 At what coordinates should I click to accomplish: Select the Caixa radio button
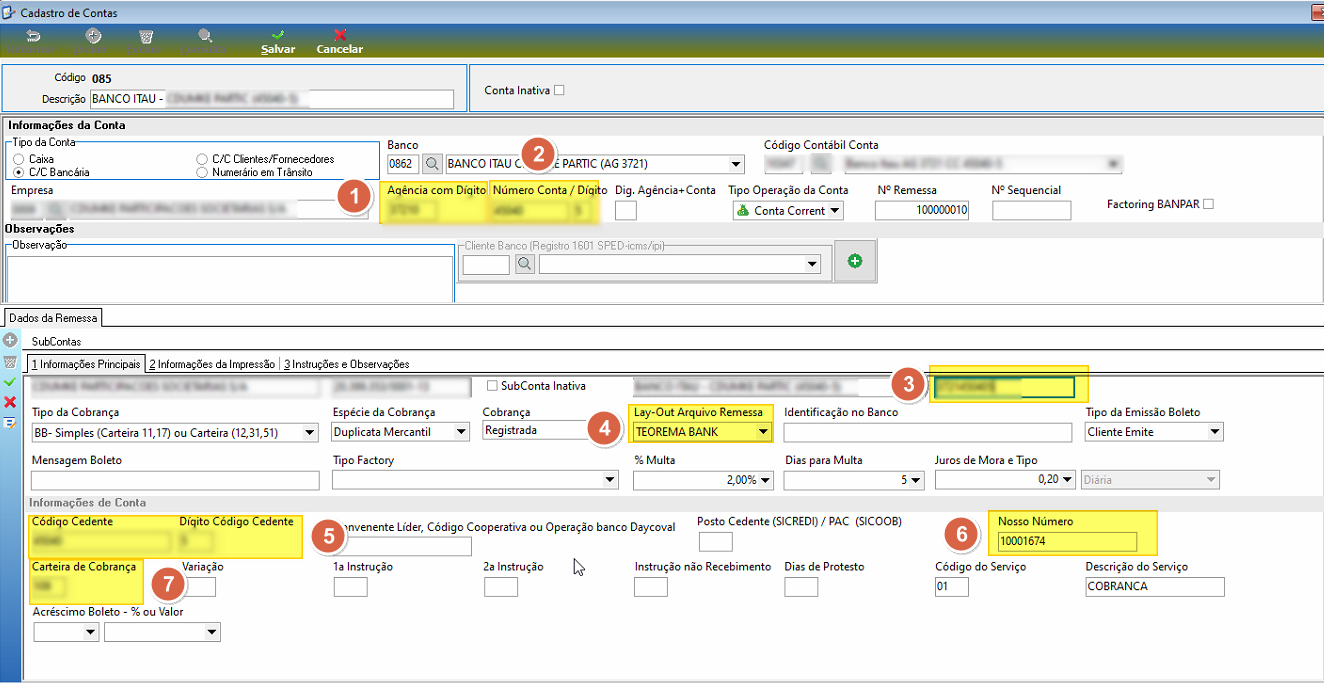point(18,159)
